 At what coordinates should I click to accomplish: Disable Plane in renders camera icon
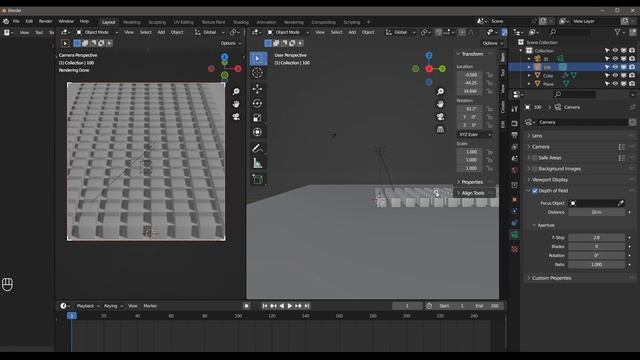632,84
